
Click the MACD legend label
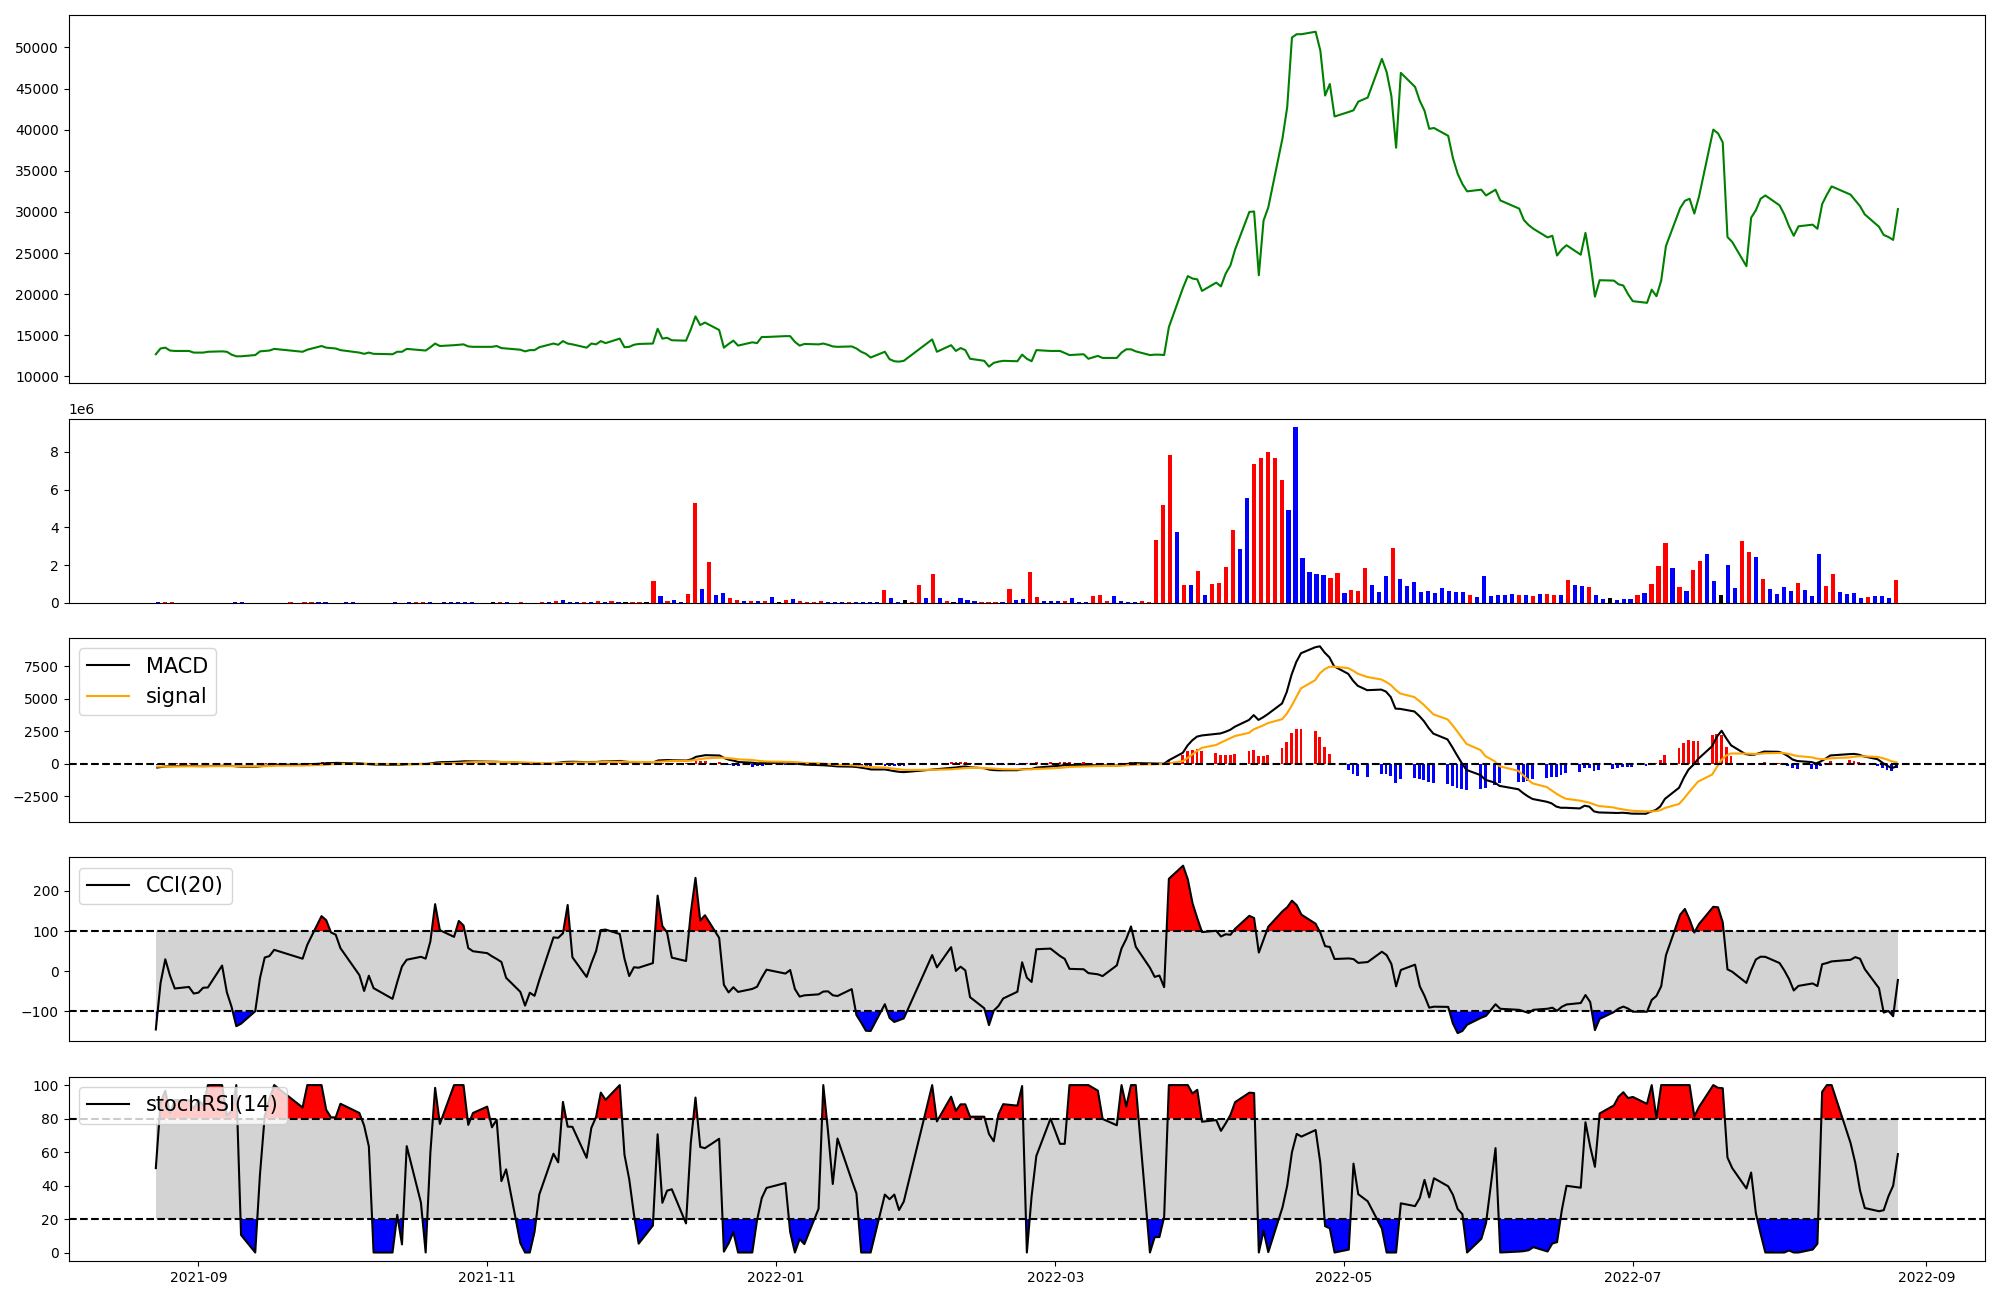176,666
